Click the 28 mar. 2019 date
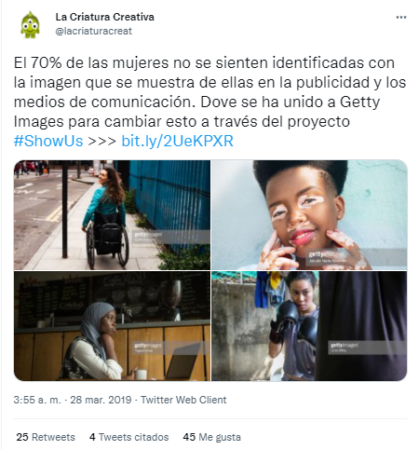Viewport: 419px width, 450px height. [101, 400]
